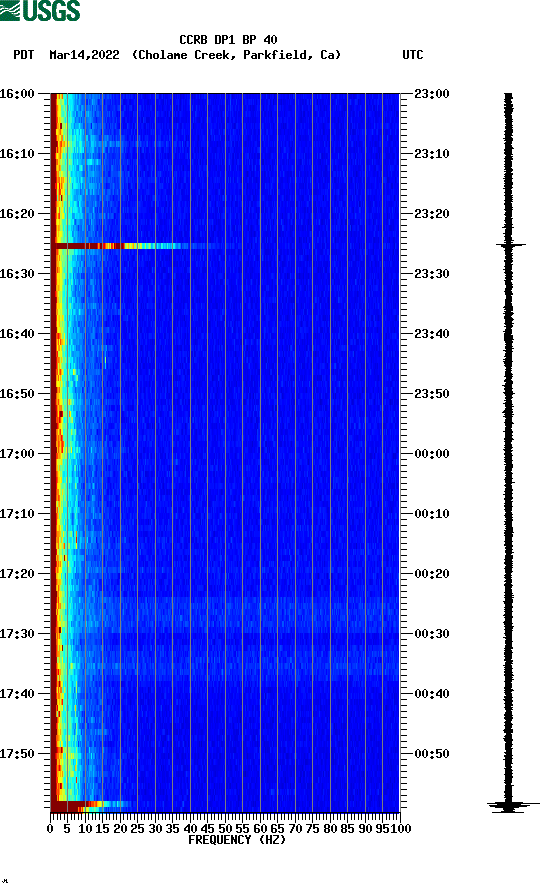This screenshot has width=552, height=892.
Task: Click the "23:50" UTC time label
Action: tap(432, 394)
